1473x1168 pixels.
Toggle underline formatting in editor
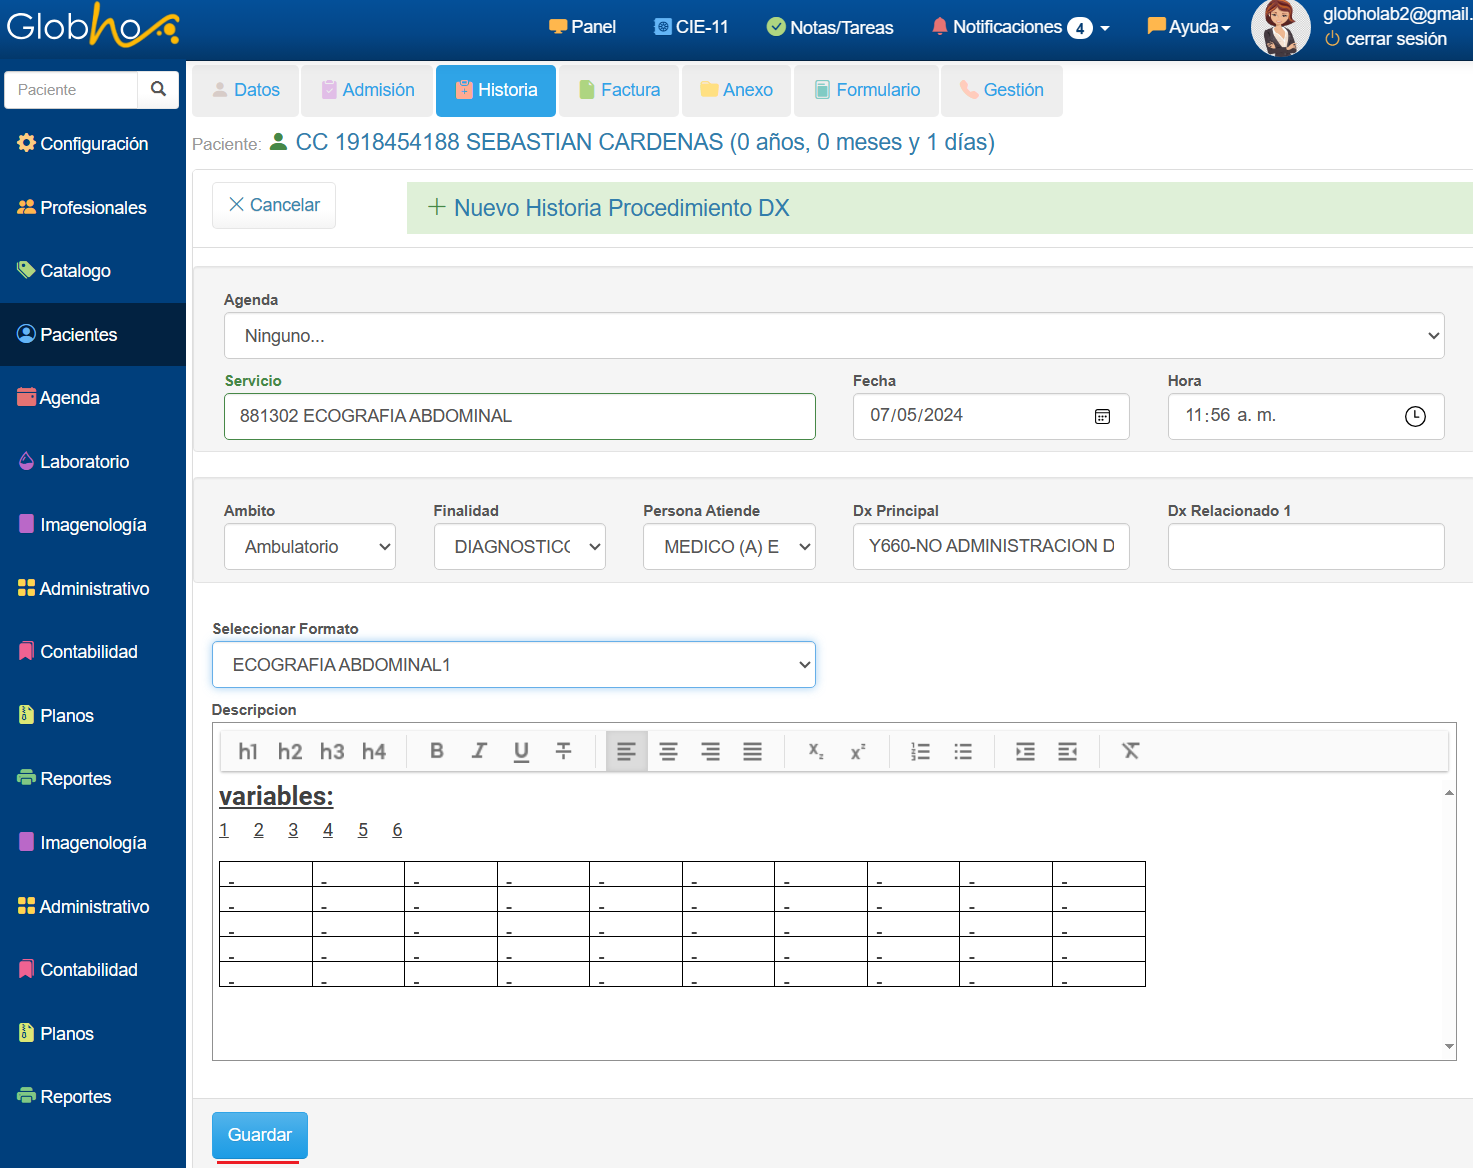point(521,751)
